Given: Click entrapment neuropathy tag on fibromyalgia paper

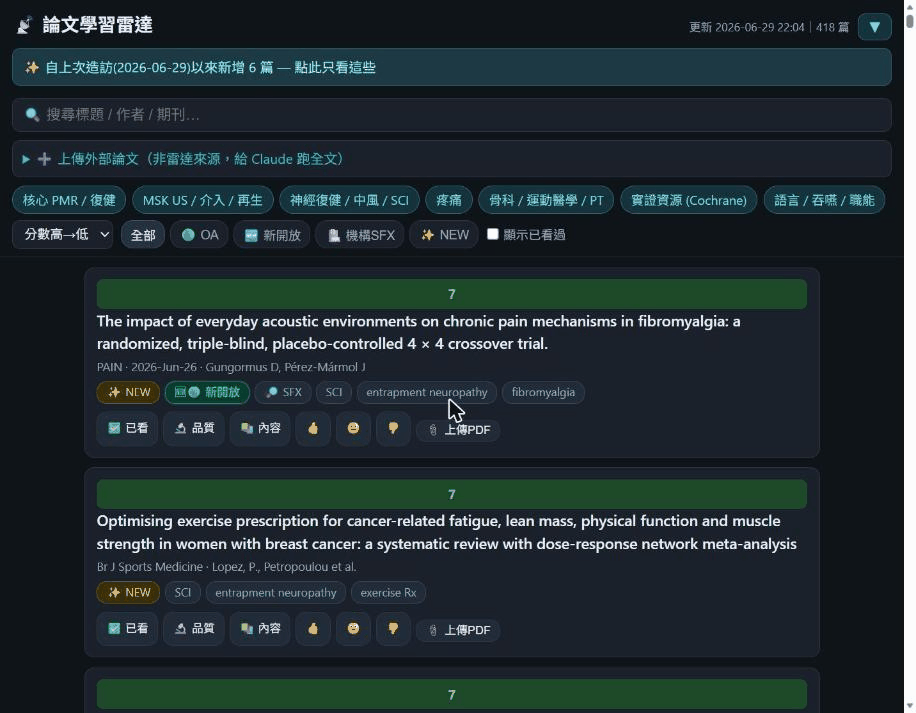Looking at the screenshot, I should [x=426, y=392].
